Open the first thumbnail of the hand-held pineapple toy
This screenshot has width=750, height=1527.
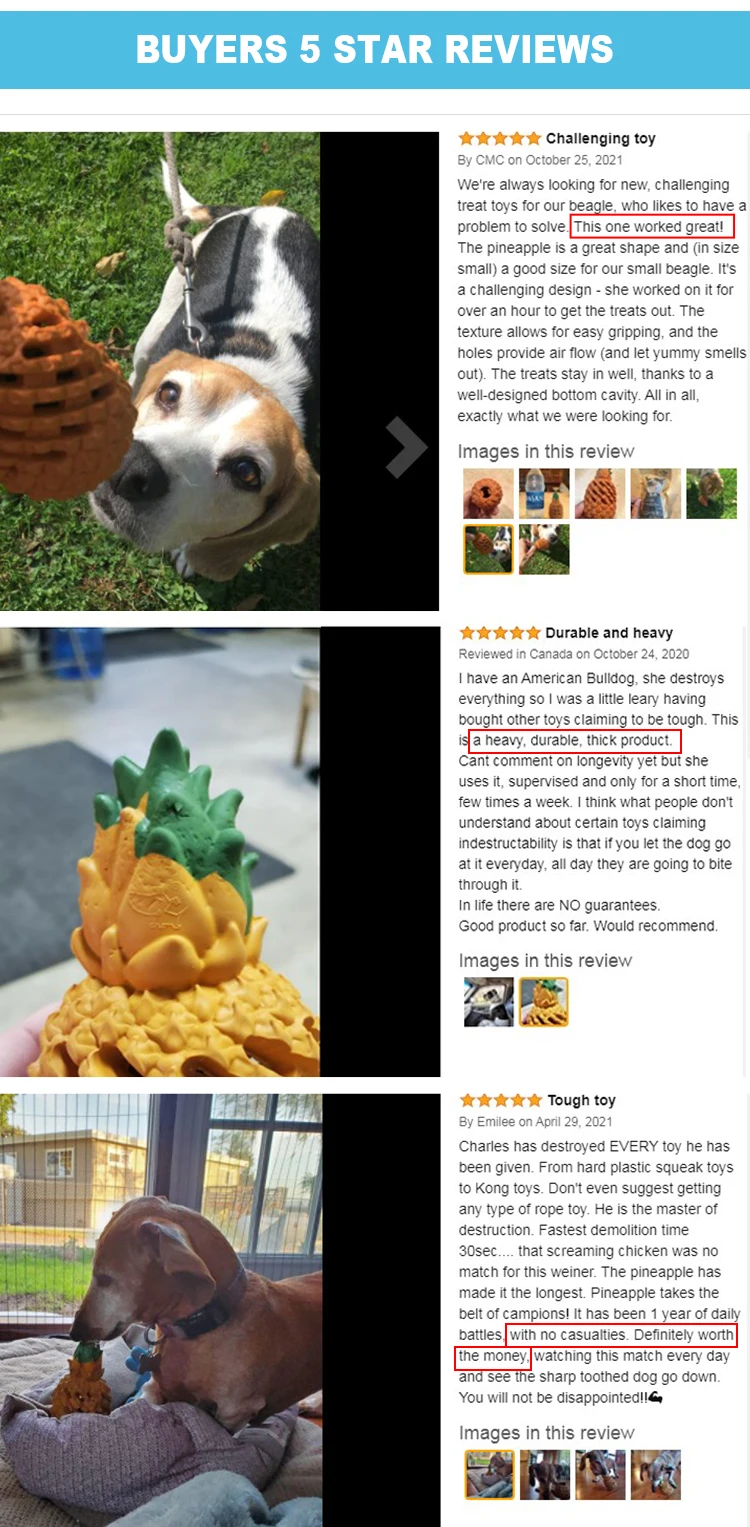point(488,493)
